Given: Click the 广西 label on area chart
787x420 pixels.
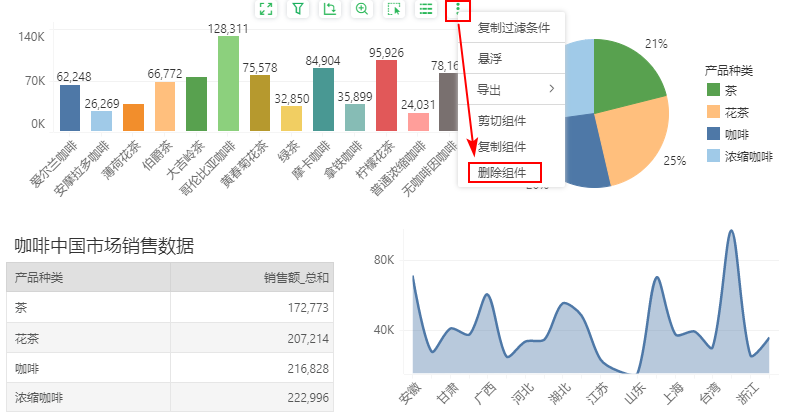Looking at the screenshot, I should tap(485, 393).
